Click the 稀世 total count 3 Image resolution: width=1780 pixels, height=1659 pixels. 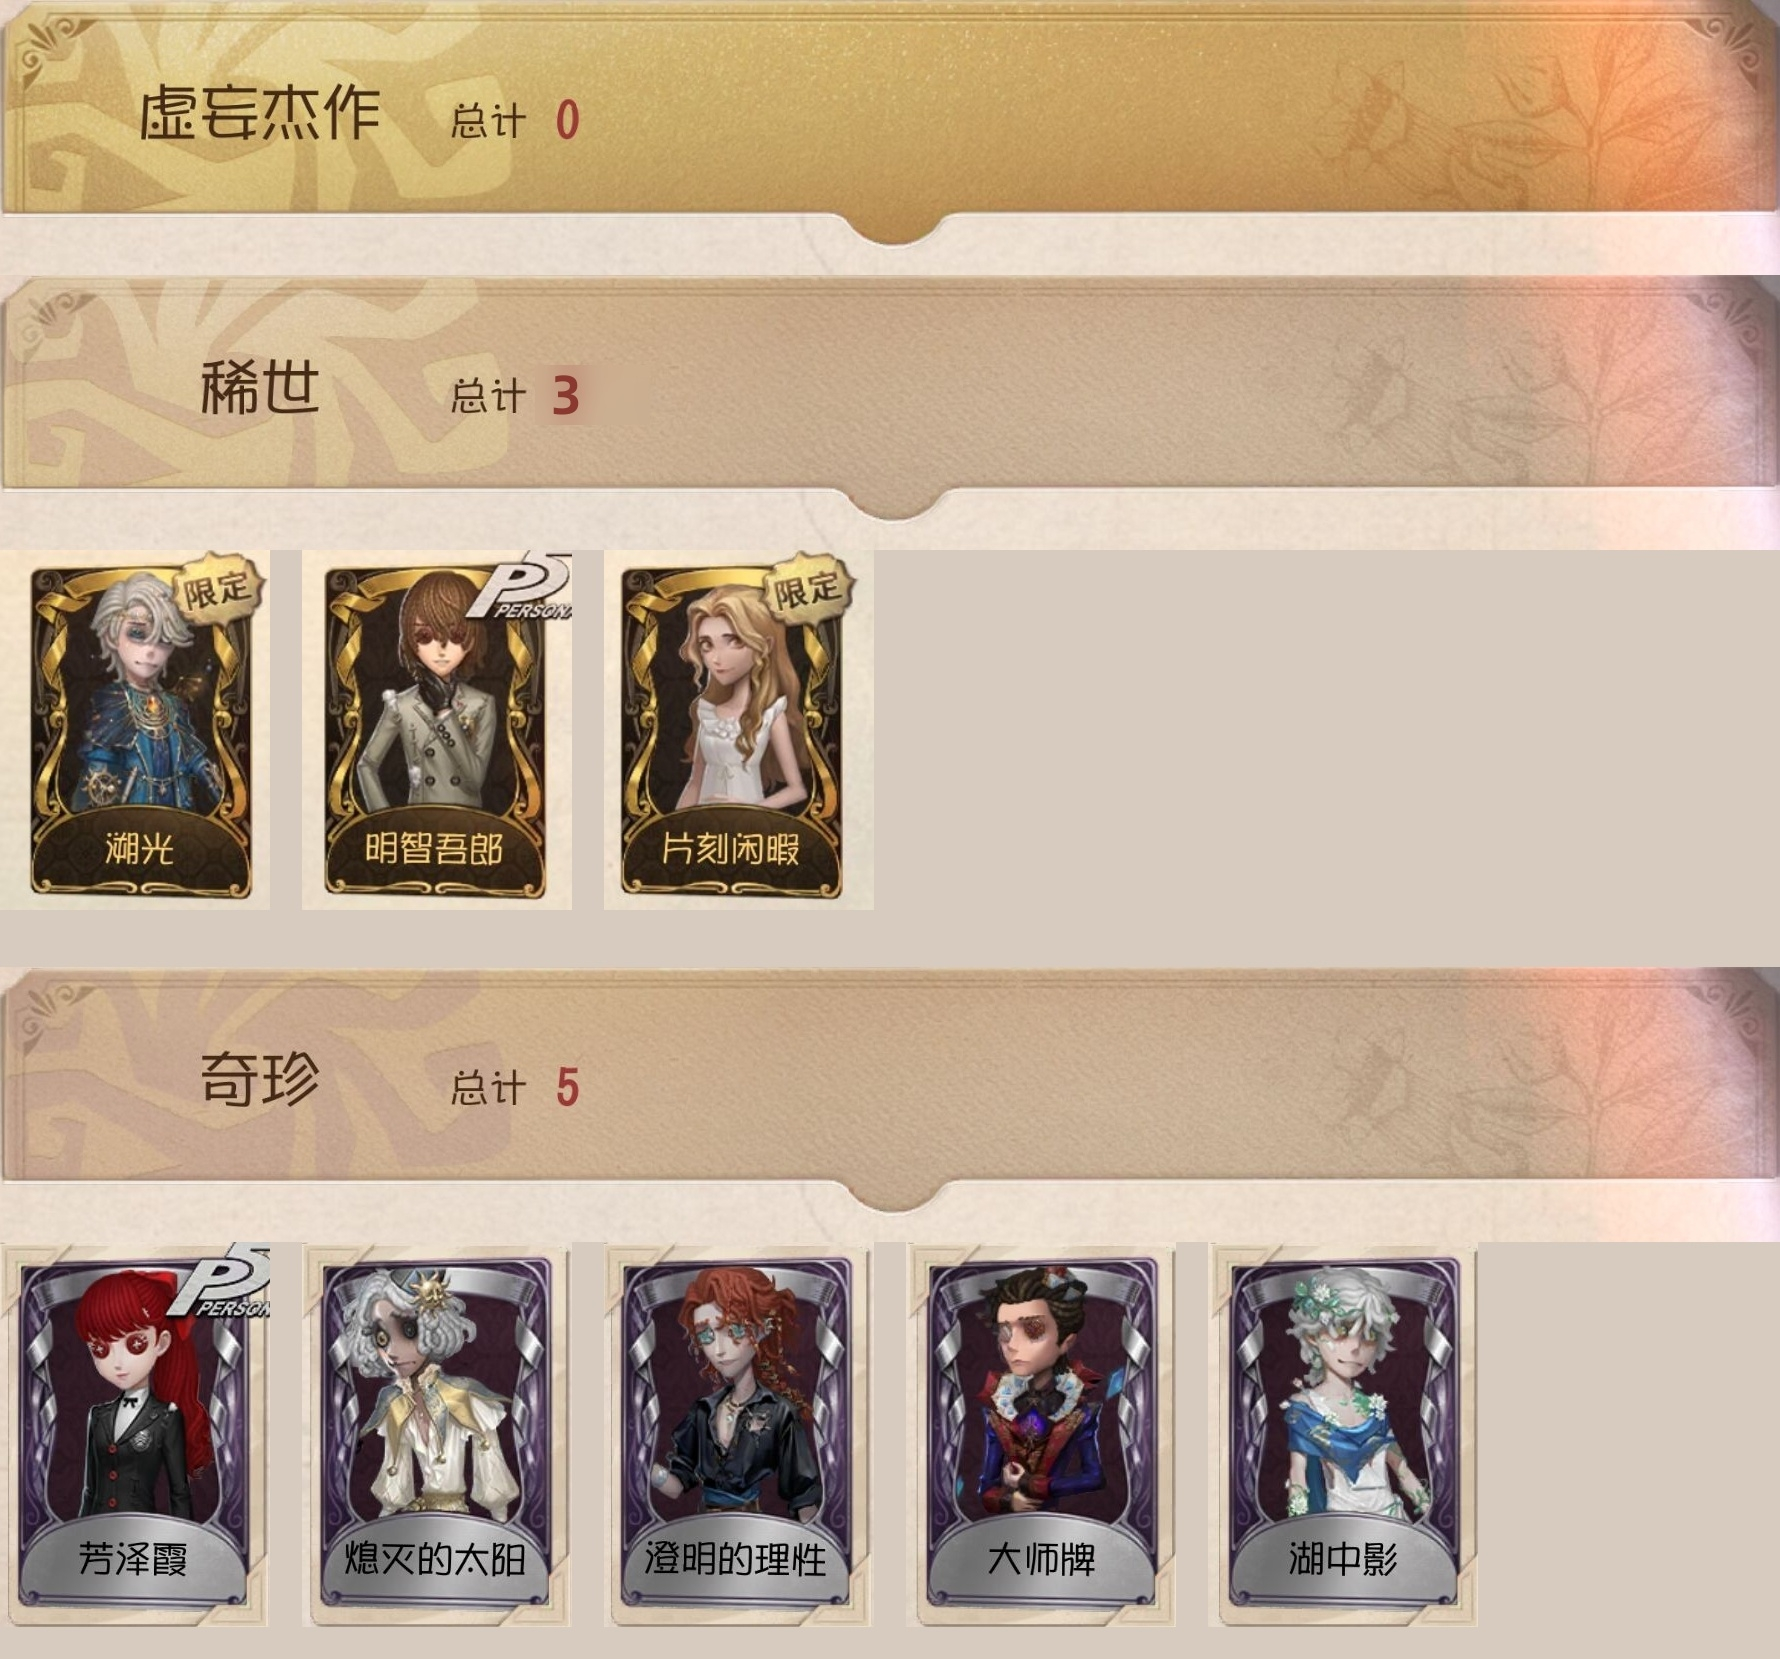click(566, 396)
